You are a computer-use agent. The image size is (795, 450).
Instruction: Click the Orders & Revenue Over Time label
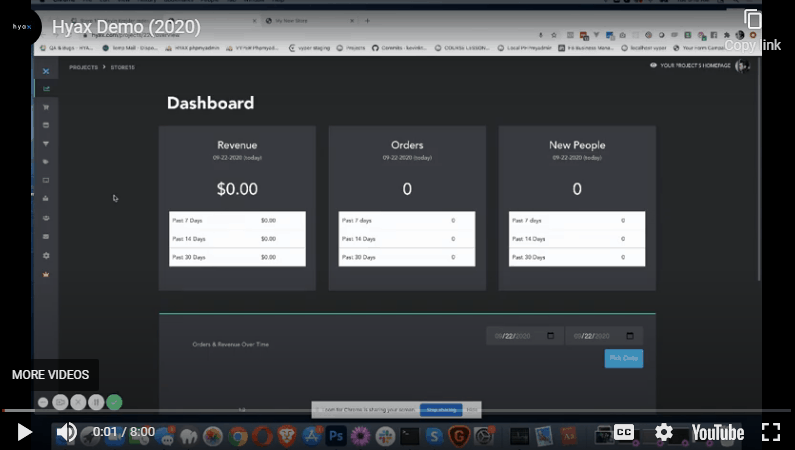pyautogui.click(x=231, y=344)
